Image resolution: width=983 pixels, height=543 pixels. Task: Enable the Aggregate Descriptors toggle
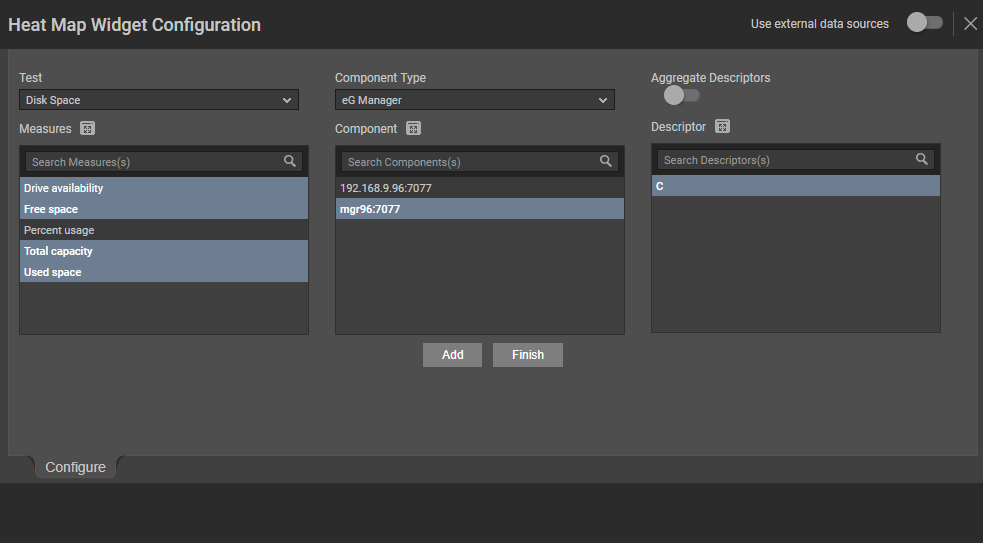click(x=681, y=95)
